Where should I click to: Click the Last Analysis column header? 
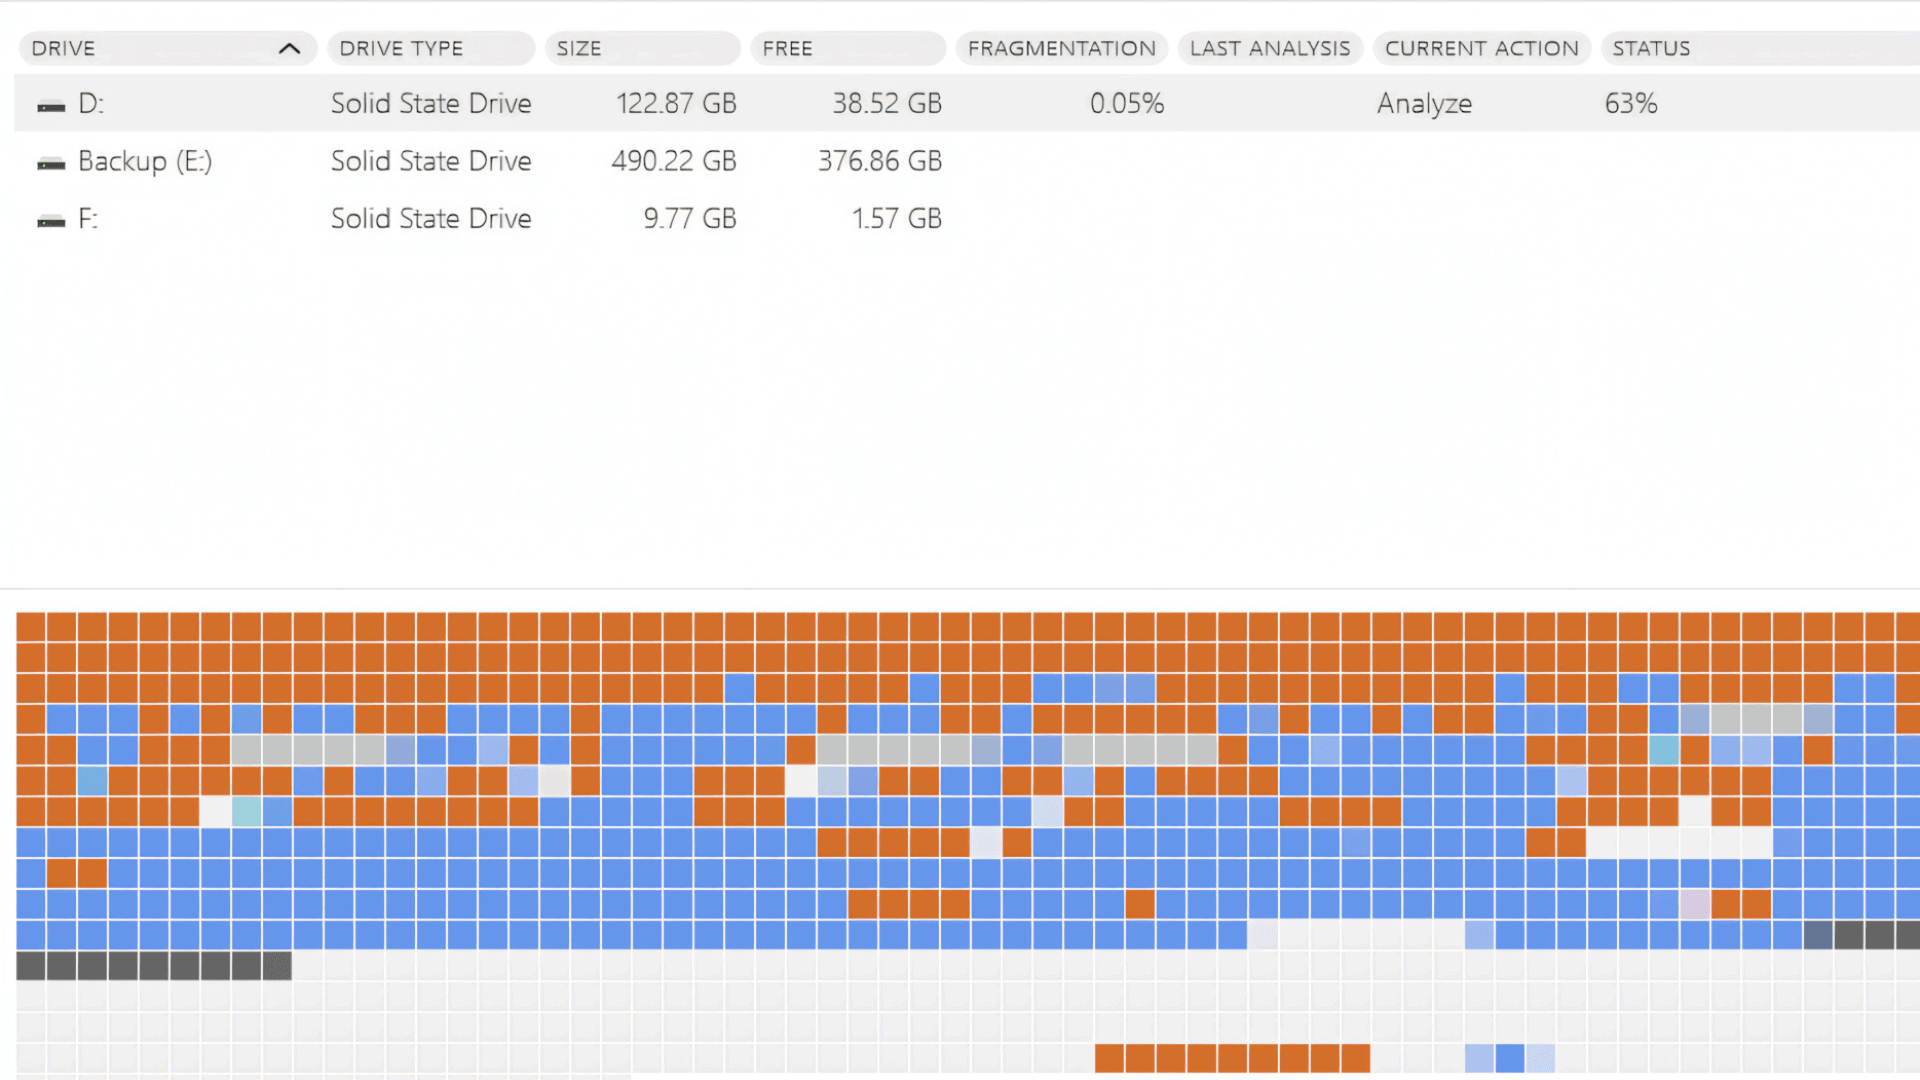[1269, 48]
